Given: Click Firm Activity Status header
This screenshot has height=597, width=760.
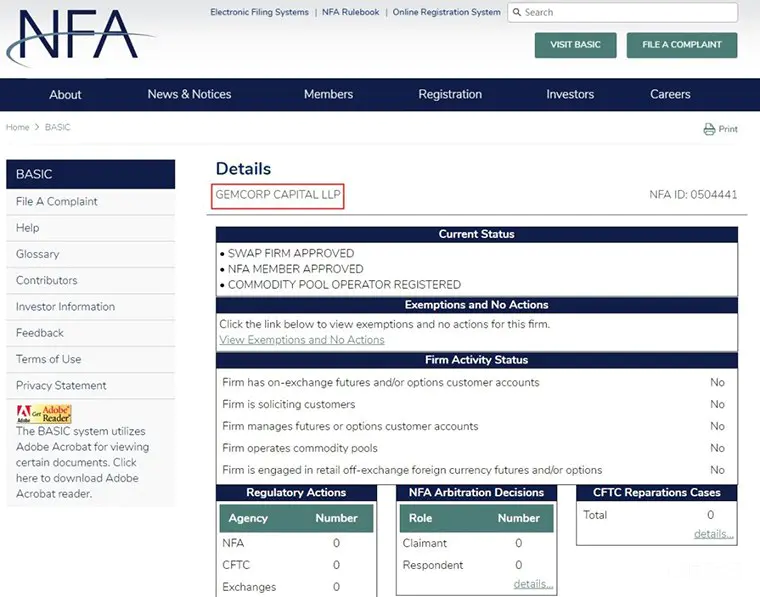Looking at the screenshot, I should coord(477,360).
